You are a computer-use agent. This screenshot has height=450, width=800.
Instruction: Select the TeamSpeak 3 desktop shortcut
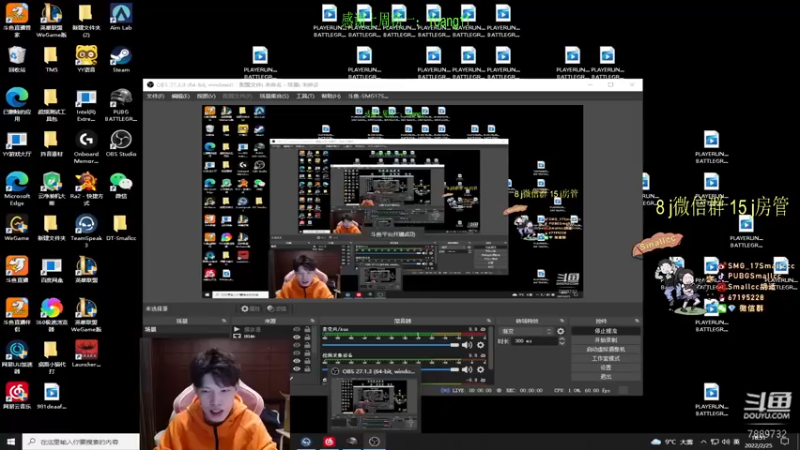[x=86, y=231]
